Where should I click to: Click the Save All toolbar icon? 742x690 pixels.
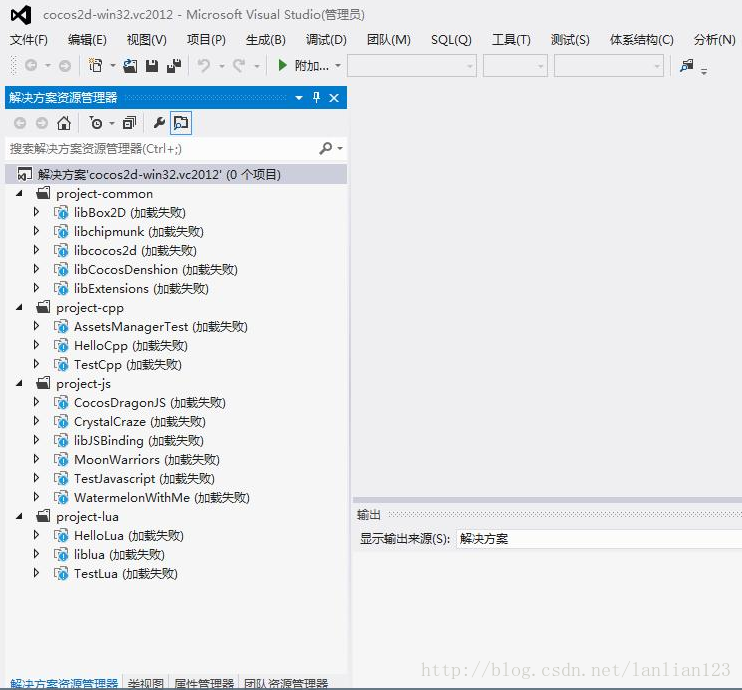(x=174, y=65)
